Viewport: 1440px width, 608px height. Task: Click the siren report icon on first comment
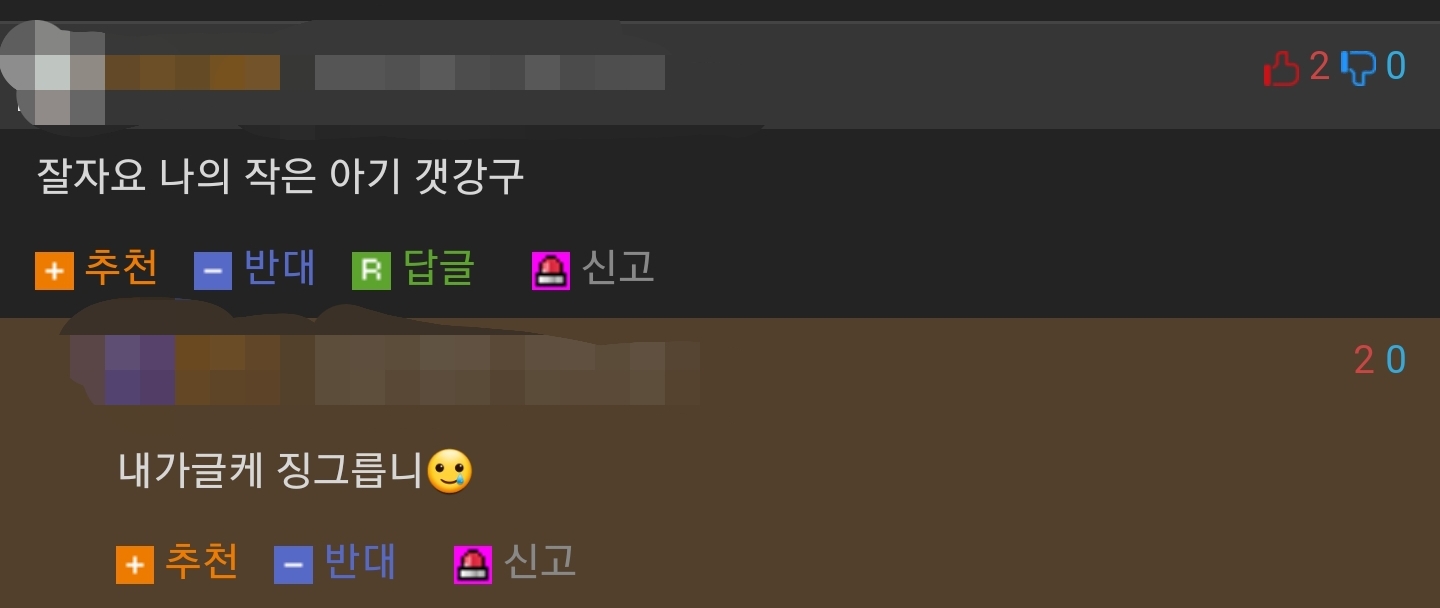pos(551,271)
